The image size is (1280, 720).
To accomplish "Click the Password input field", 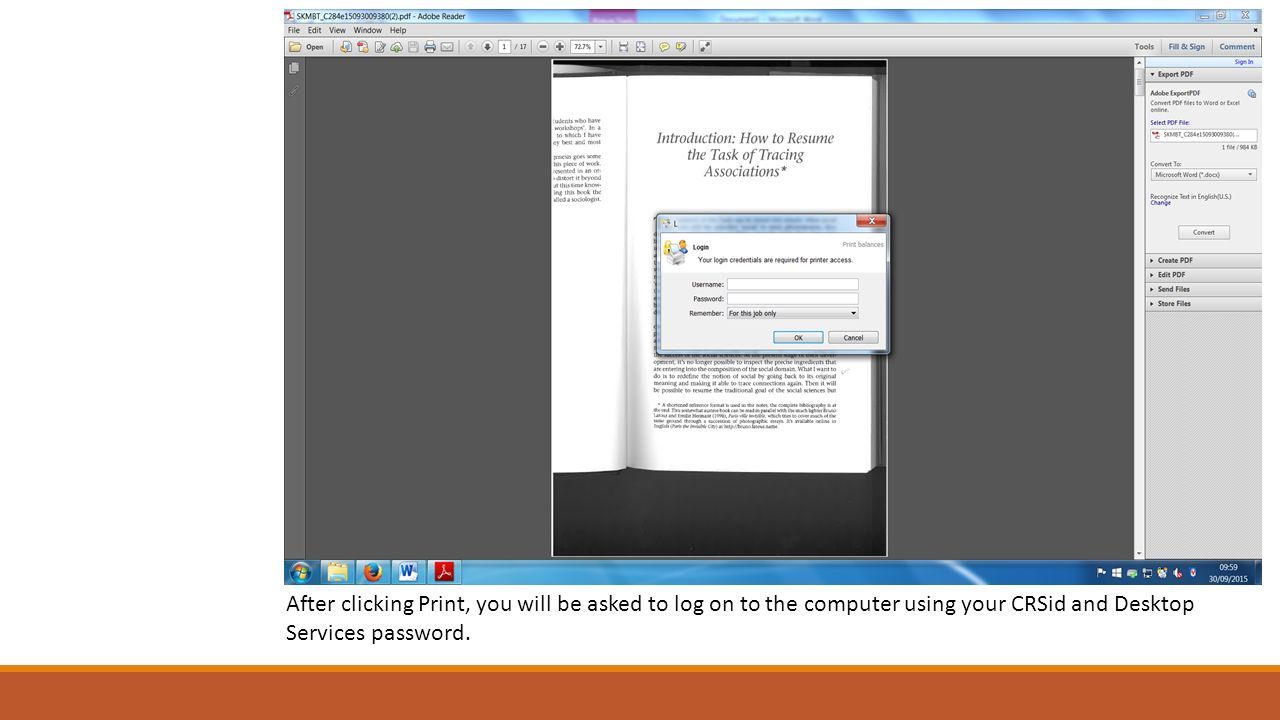I will point(792,298).
